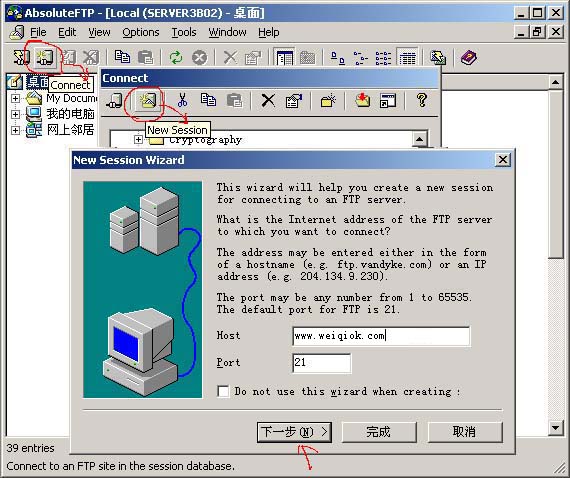
Task: Click the New Session icon in the Connect dialog
Action: click(148, 100)
